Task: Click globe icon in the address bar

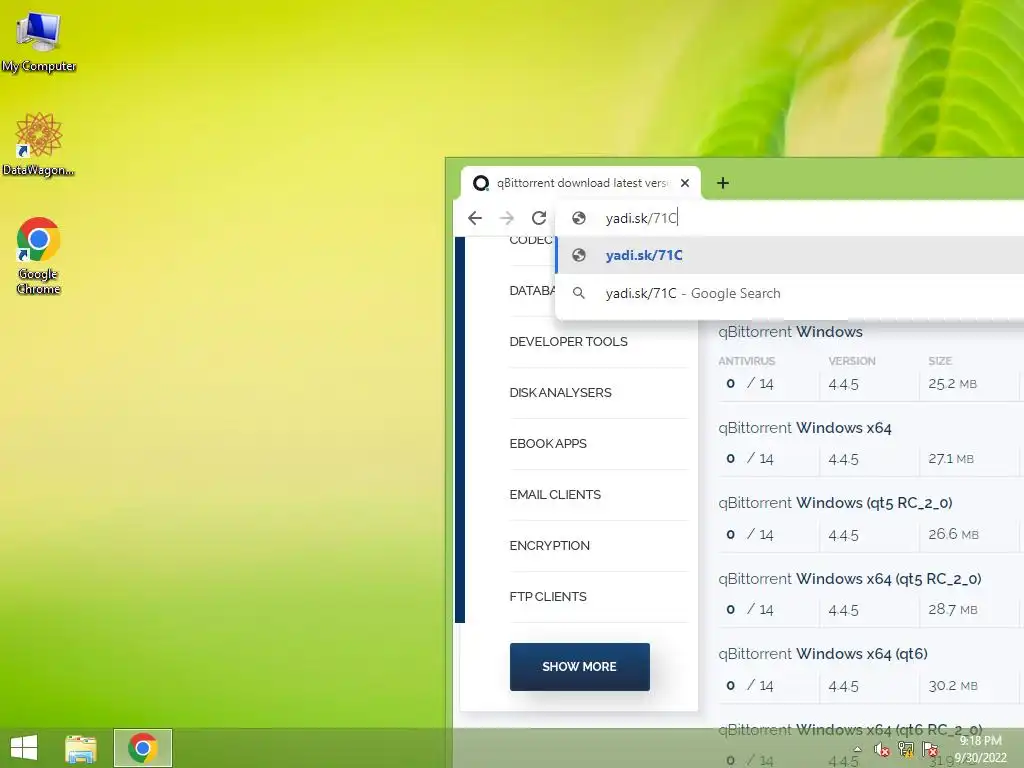Action: (579, 218)
